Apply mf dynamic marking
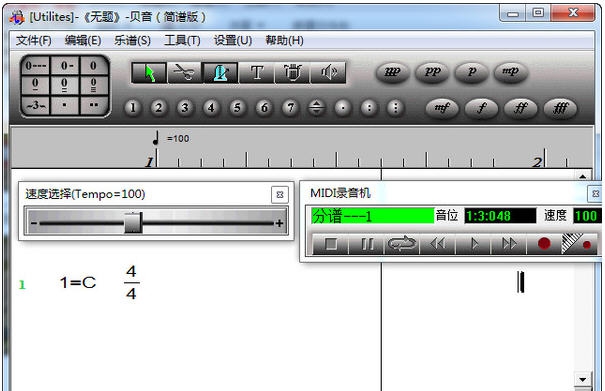Screen dimensions: 605x391 coord(442,108)
